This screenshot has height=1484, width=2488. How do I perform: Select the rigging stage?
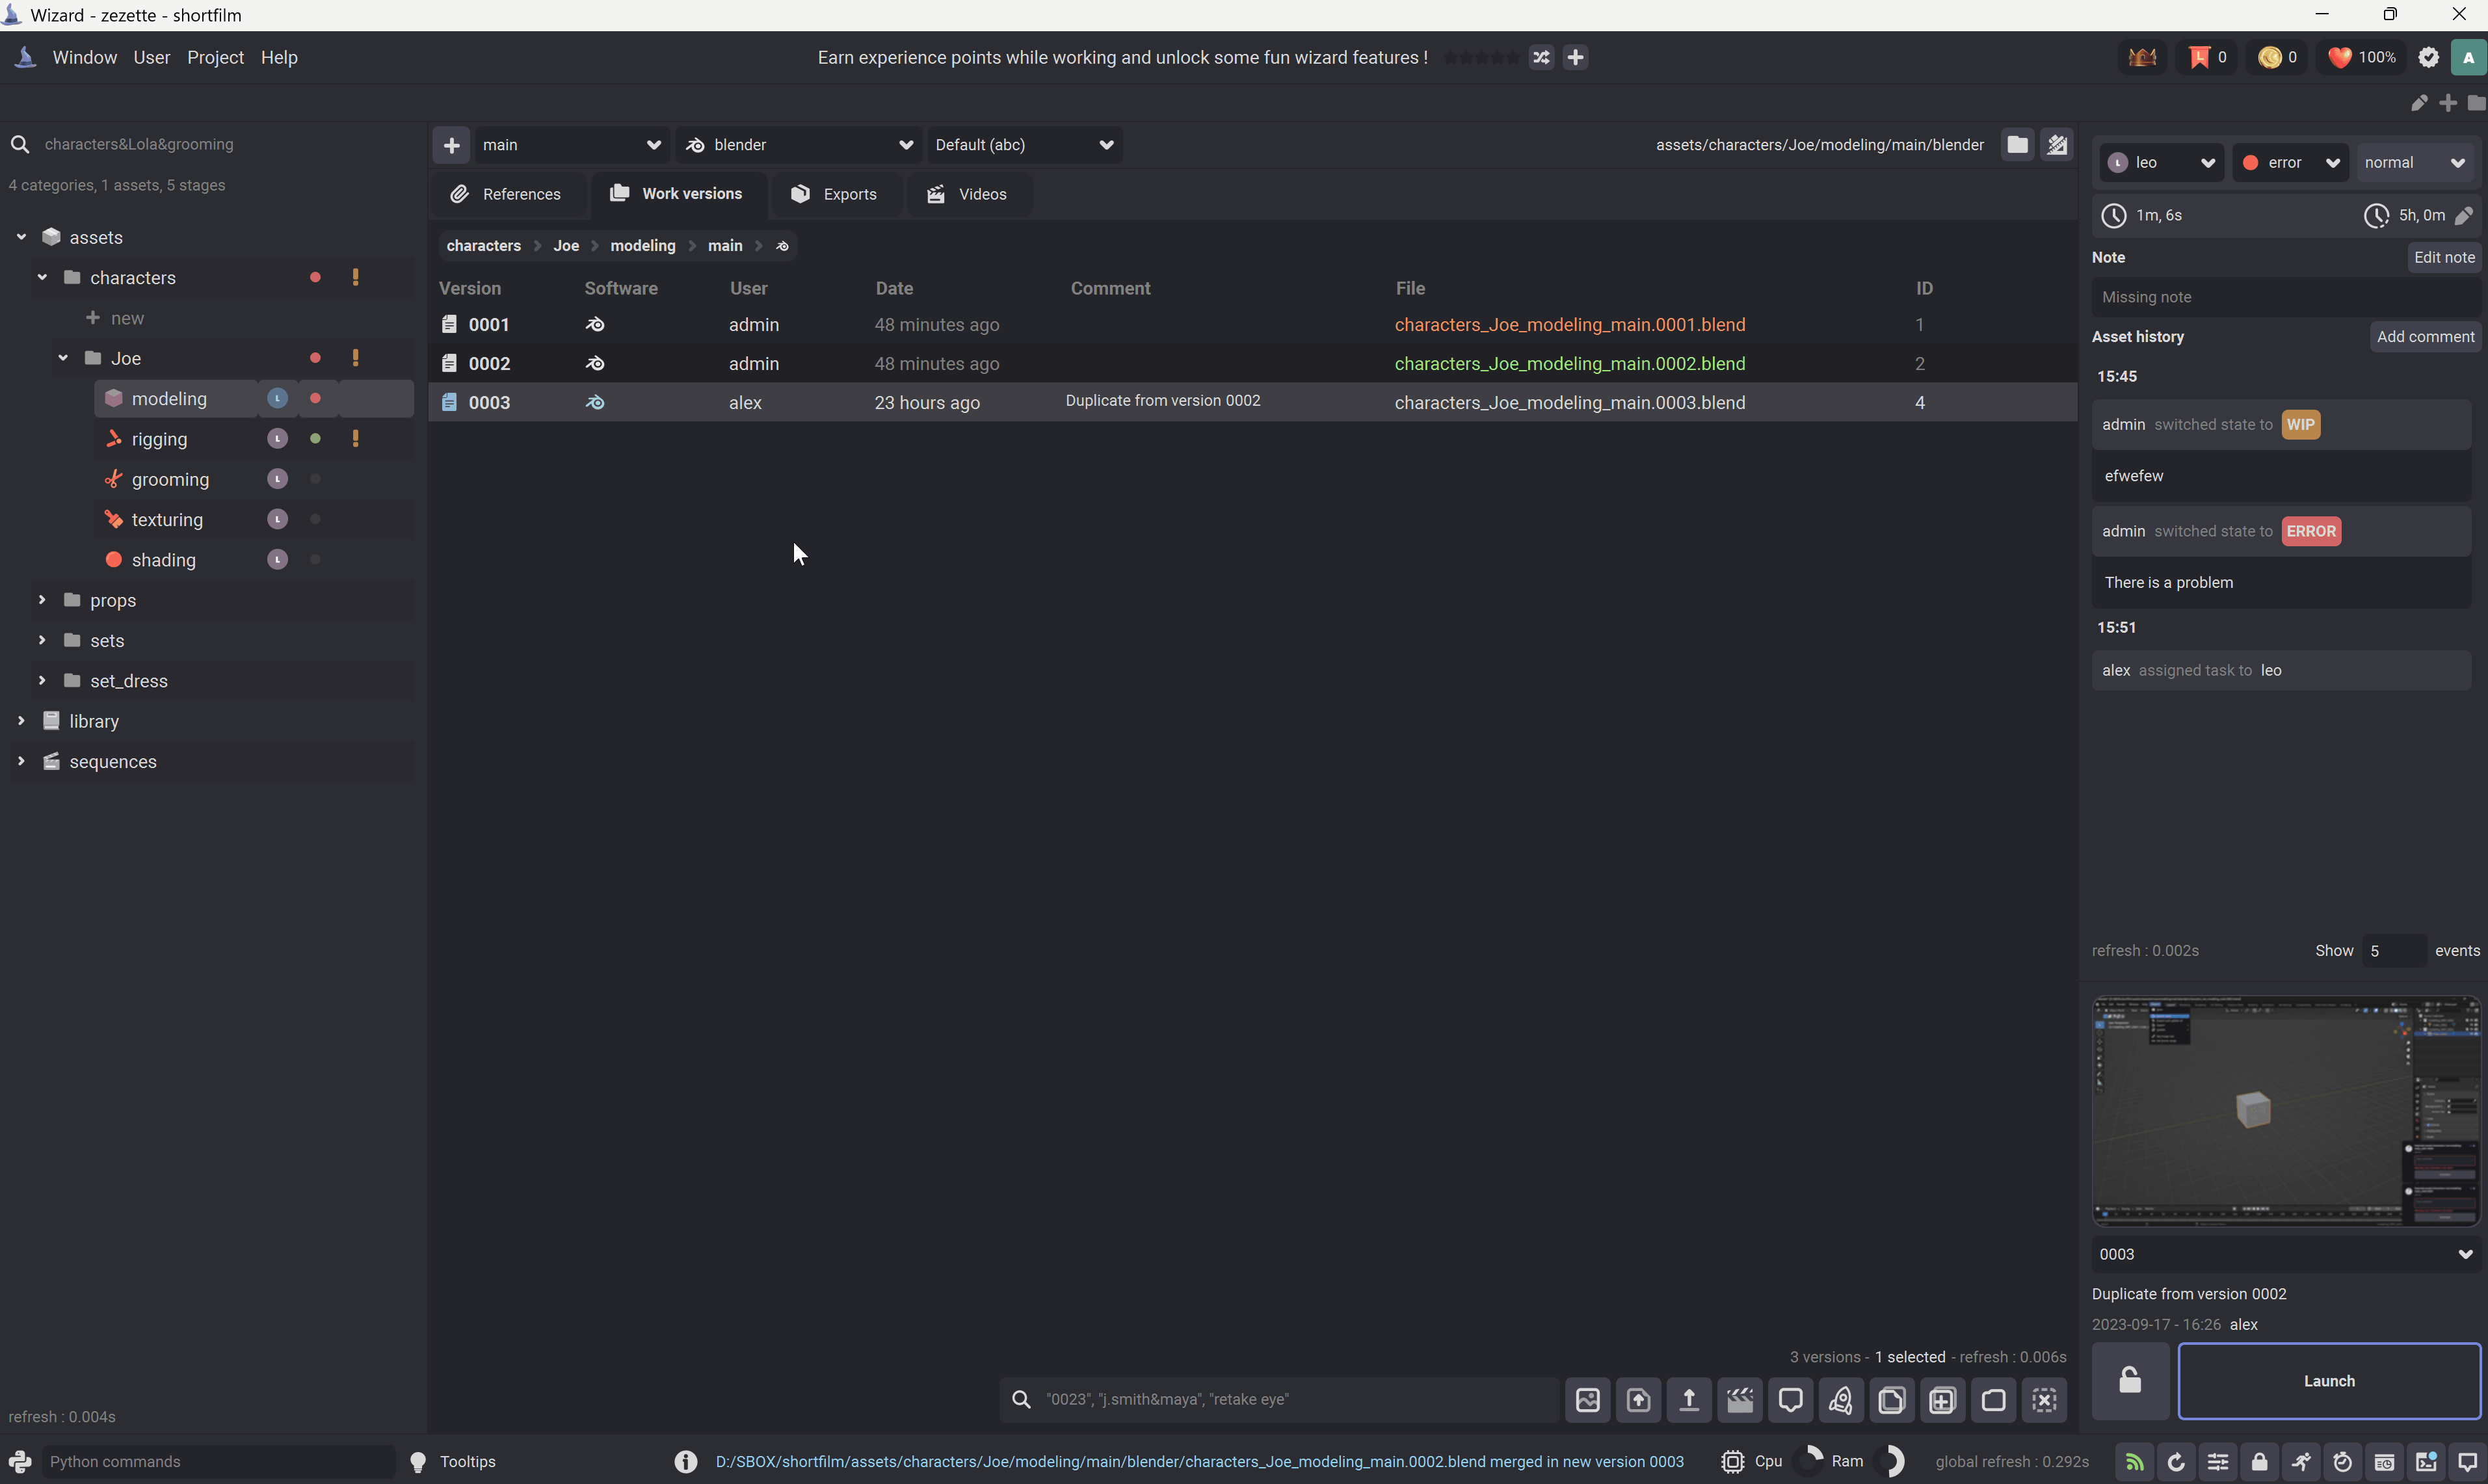pos(159,439)
